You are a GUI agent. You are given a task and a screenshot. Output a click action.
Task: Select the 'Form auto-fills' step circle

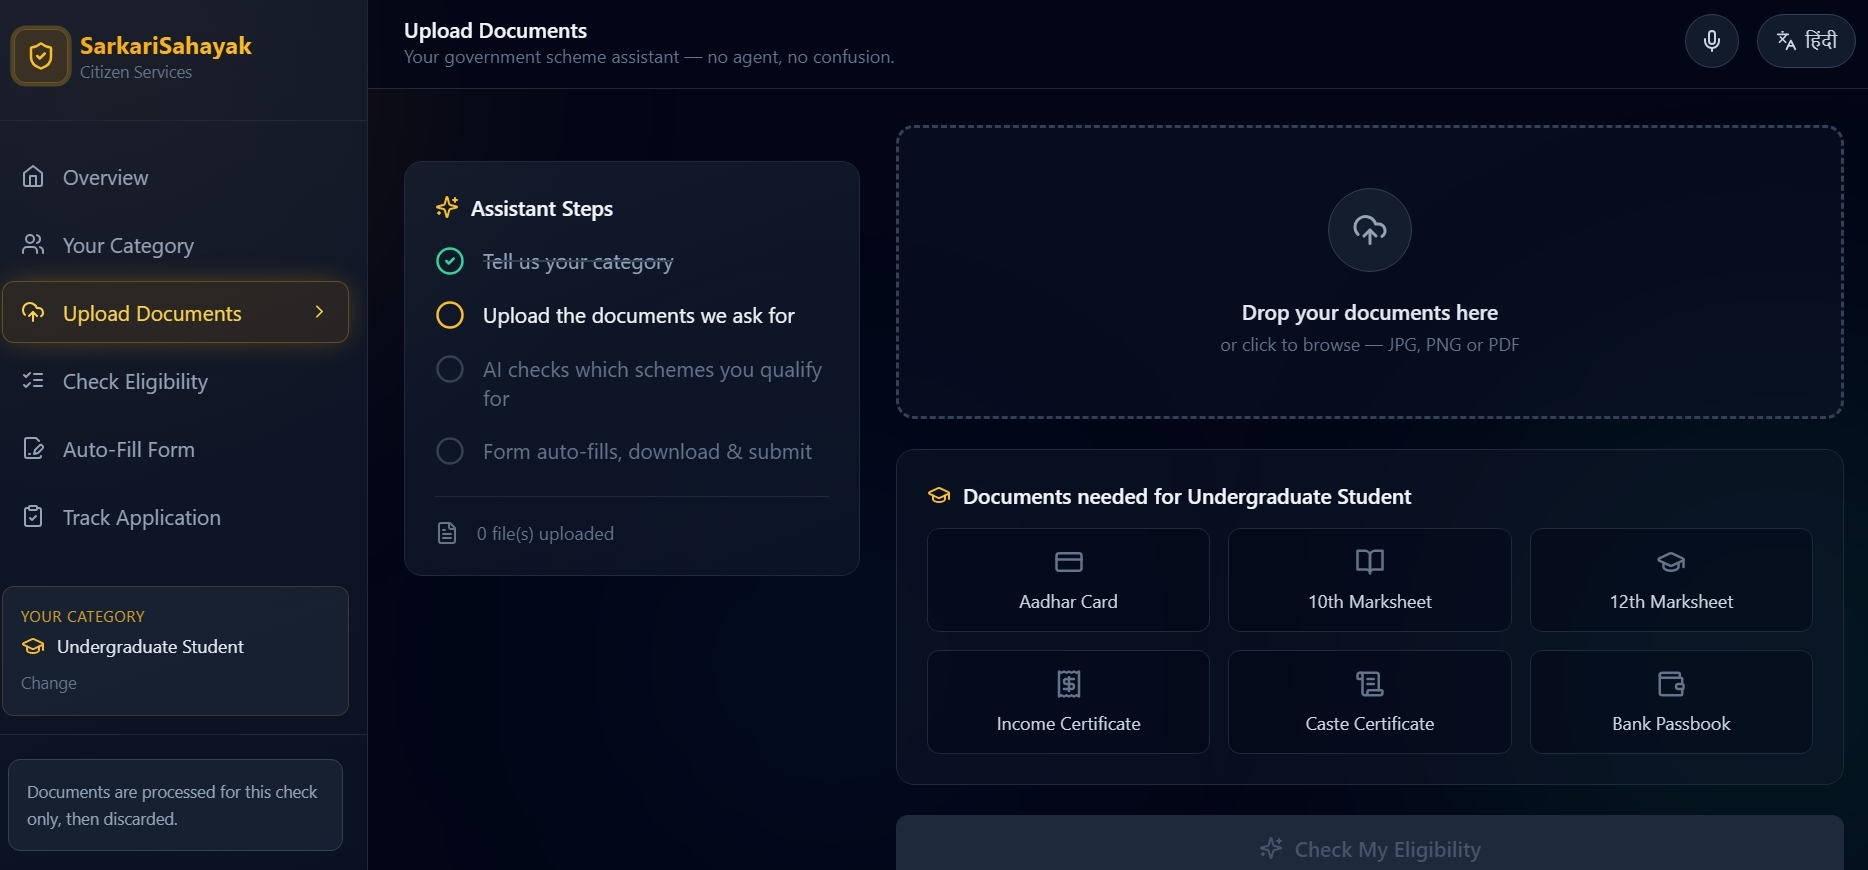click(x=450, y=451)
